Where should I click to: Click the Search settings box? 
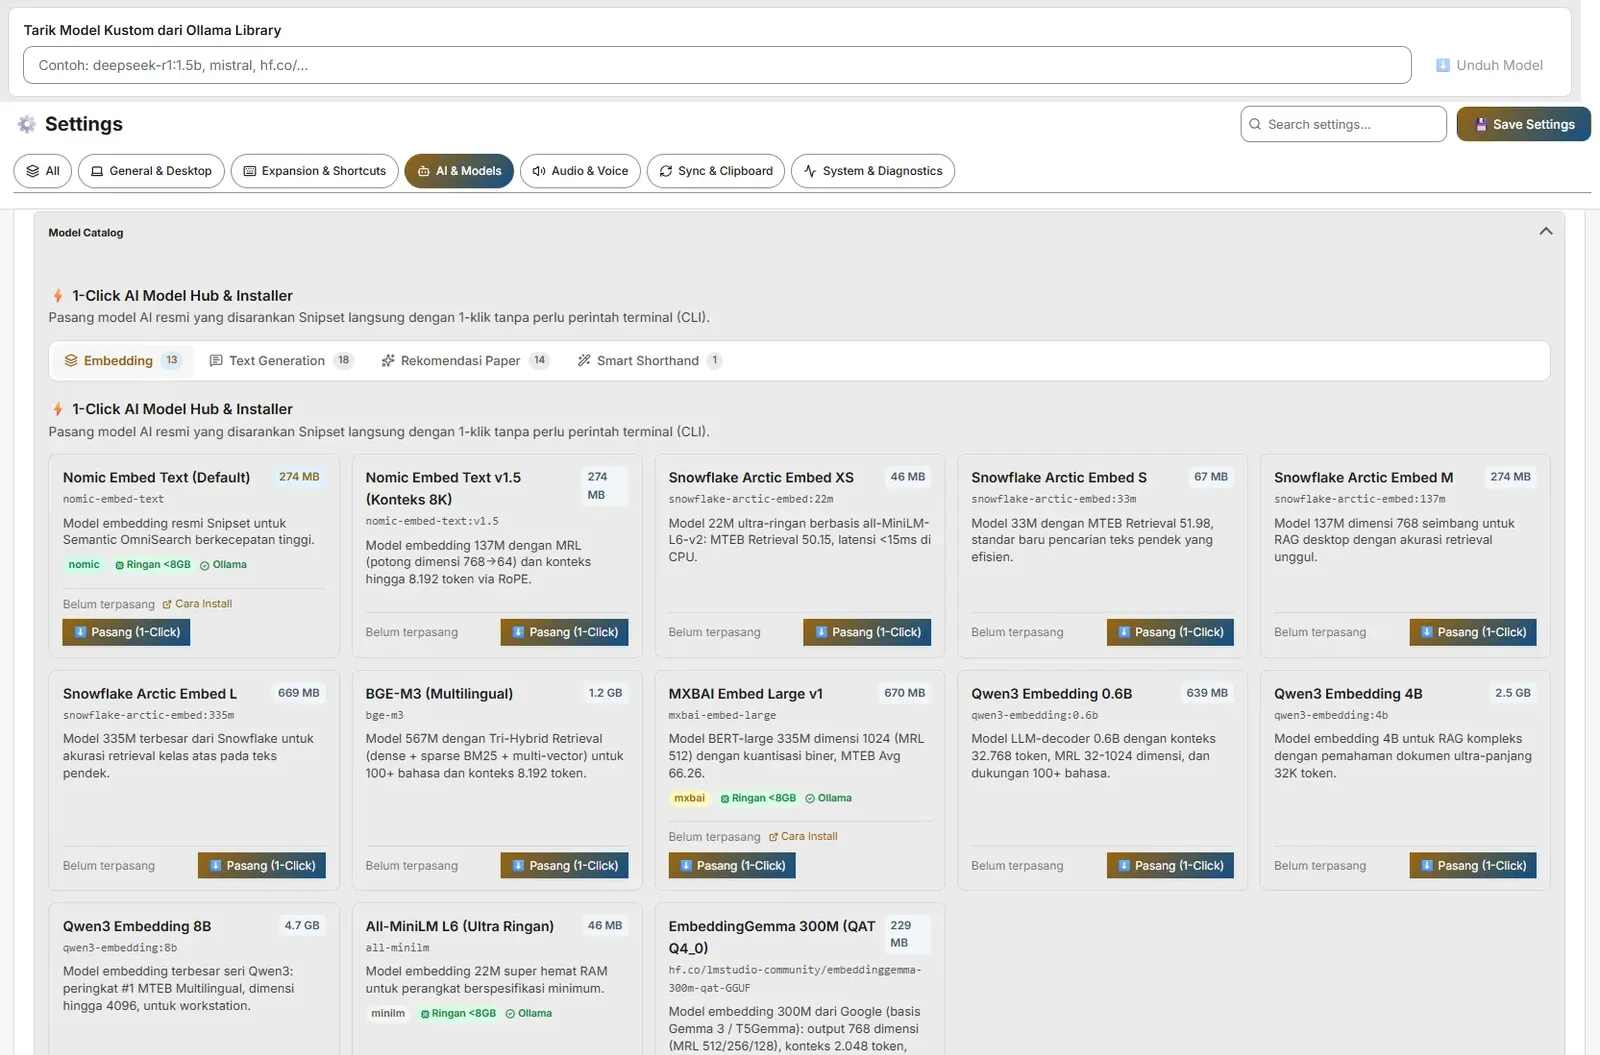click(1343, 124)
